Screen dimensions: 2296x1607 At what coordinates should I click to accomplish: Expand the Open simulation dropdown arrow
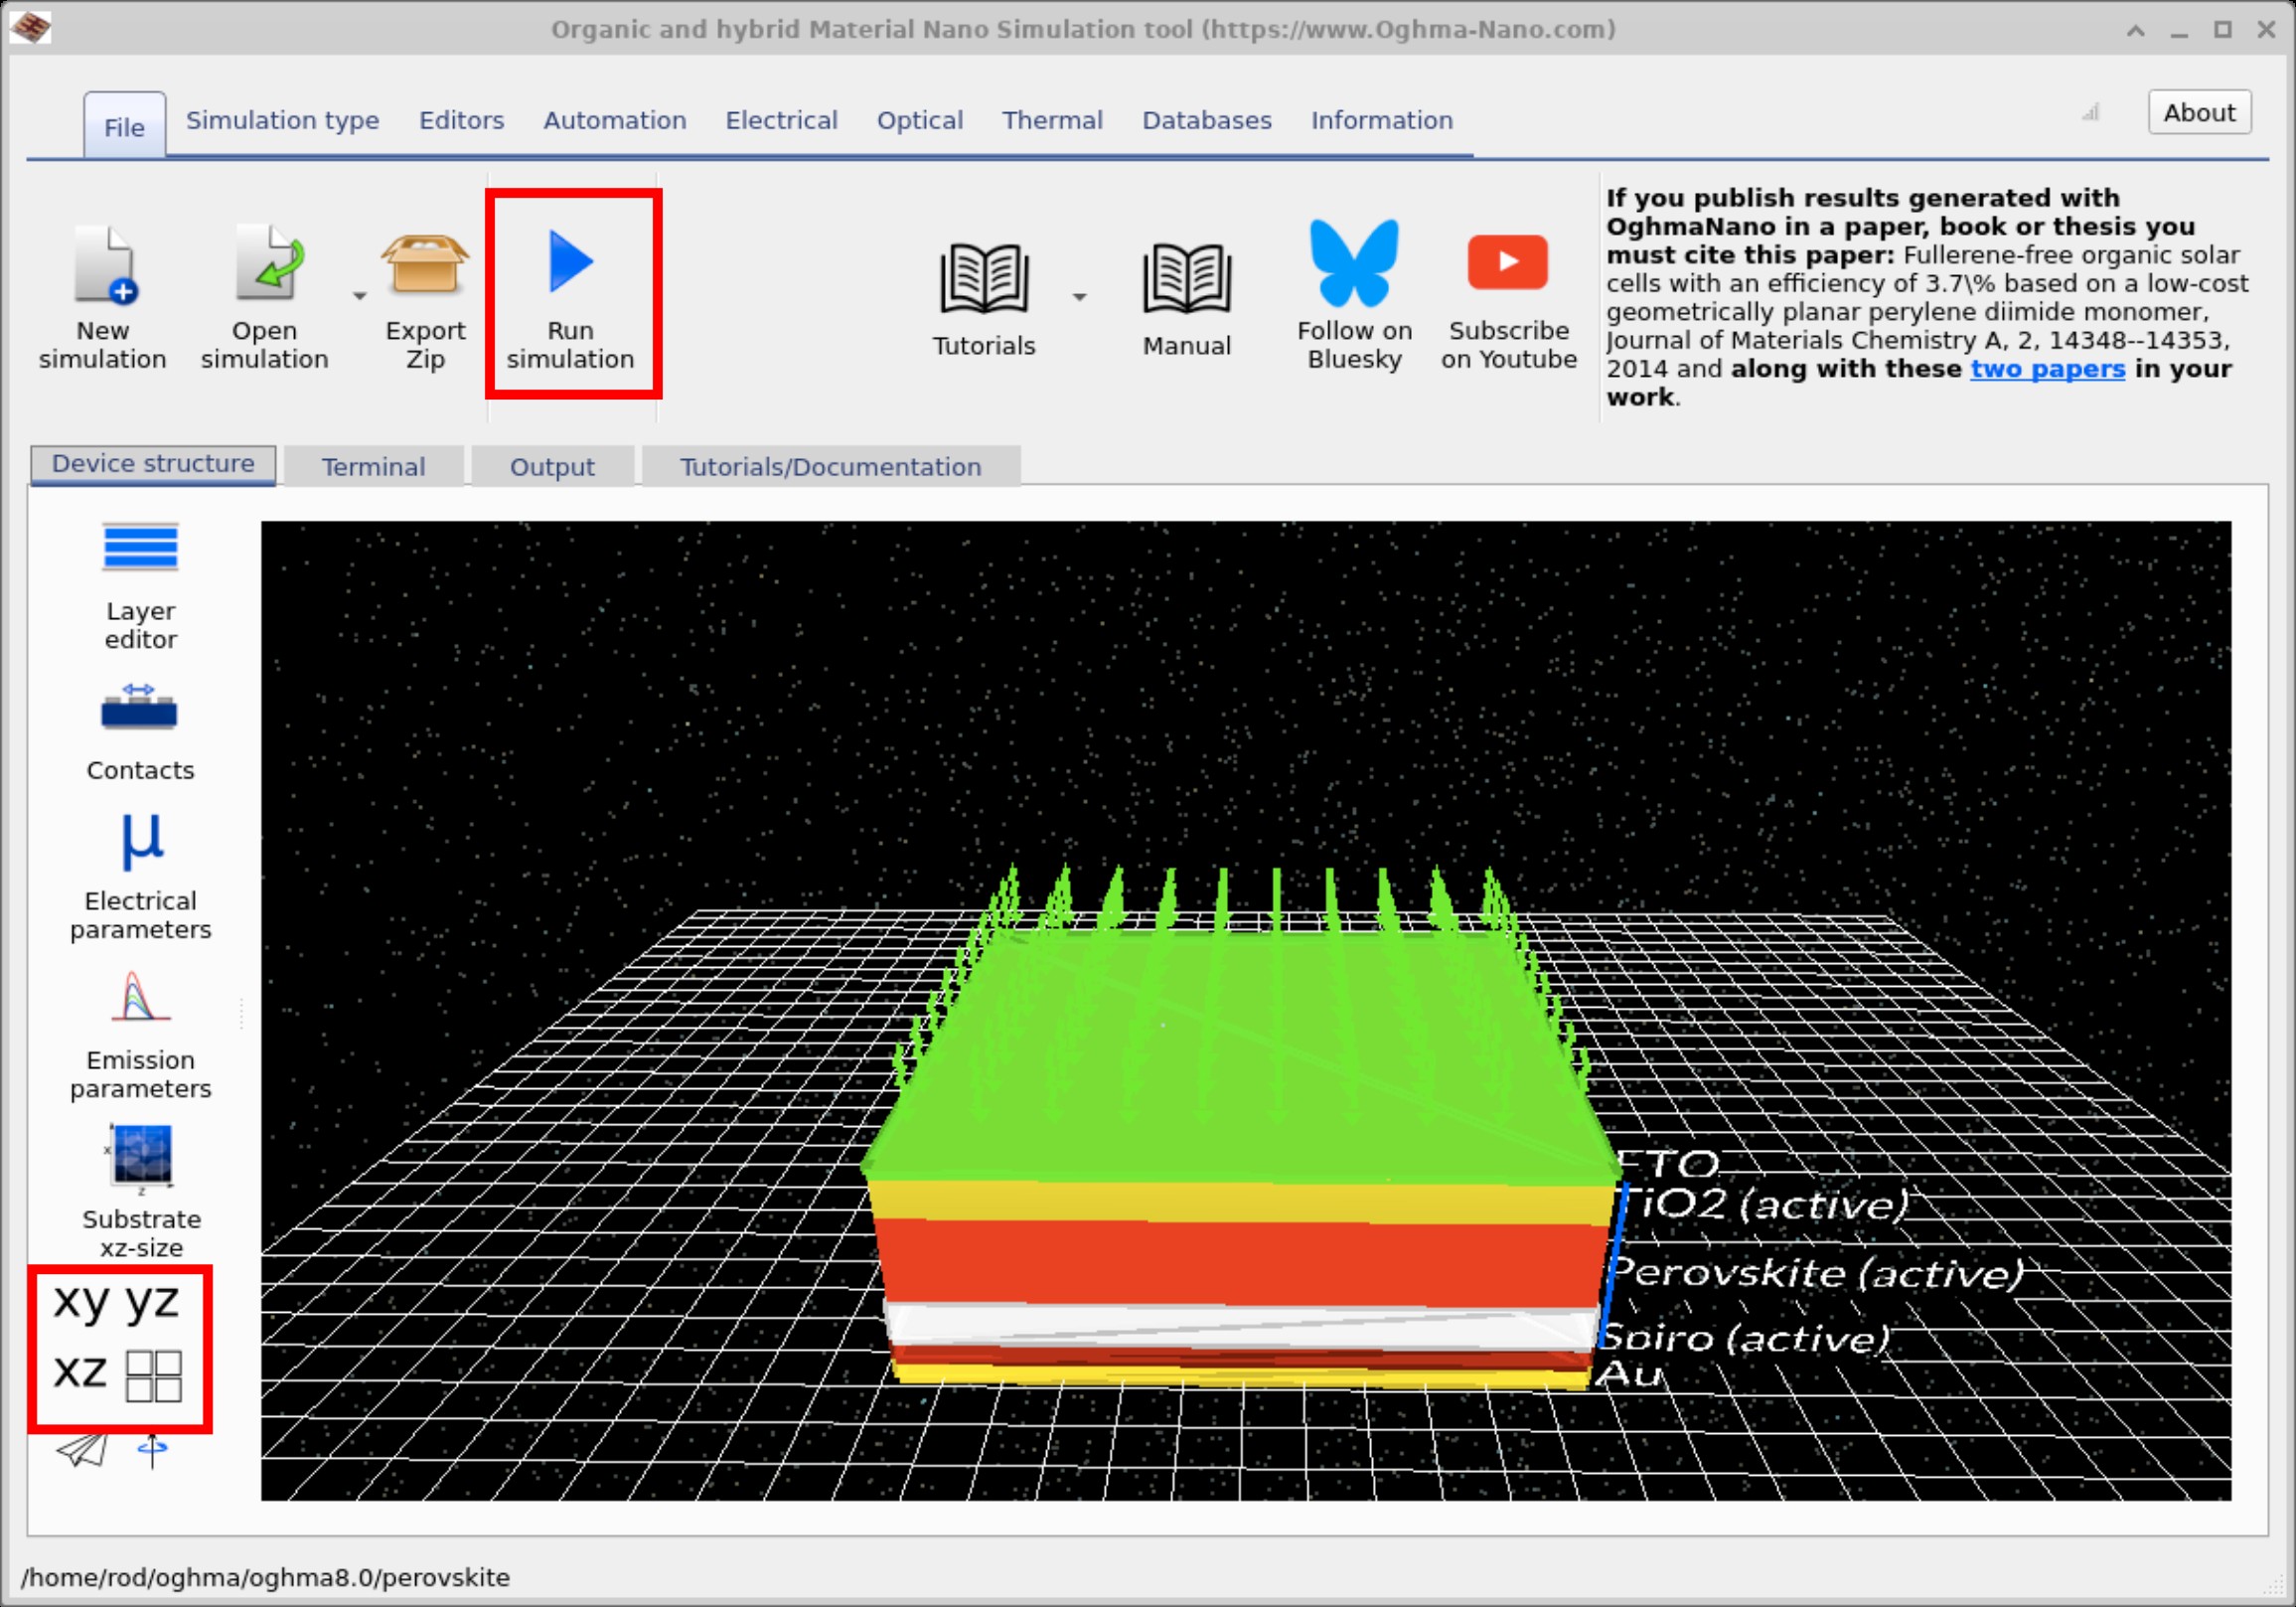click(x=360, y=297)
